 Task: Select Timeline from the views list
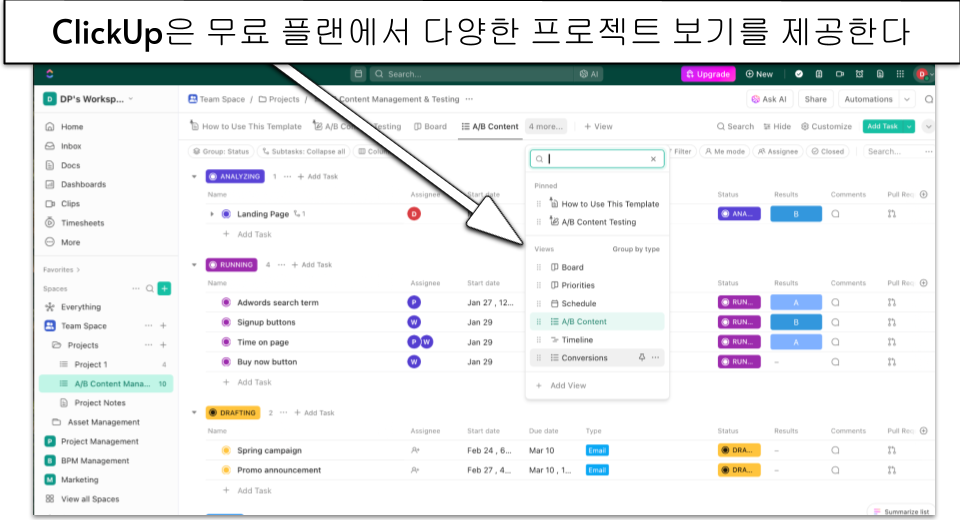[x=577, y=340]
